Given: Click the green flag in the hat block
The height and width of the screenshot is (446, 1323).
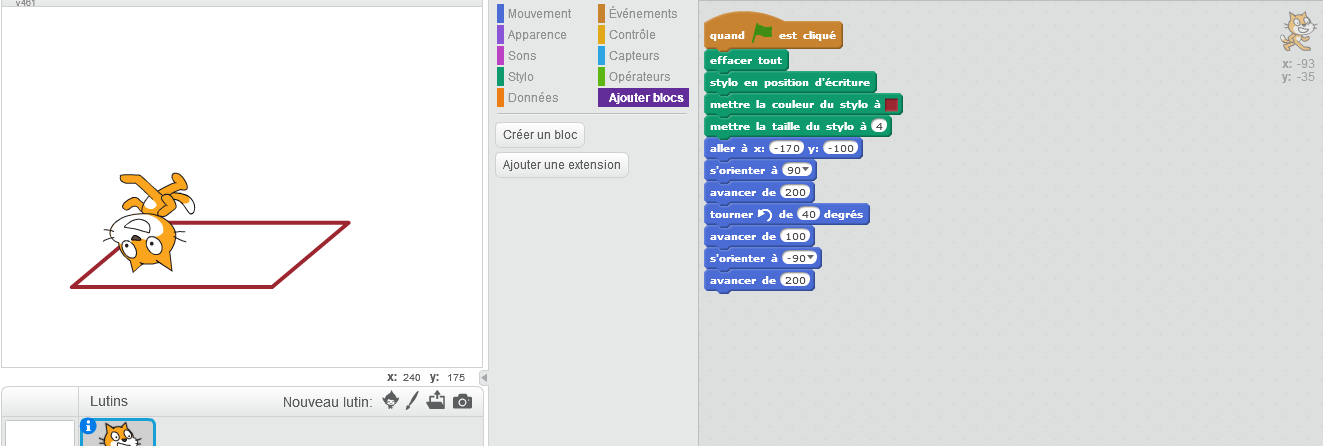Looking at the screenshot, I should [762, 34].
